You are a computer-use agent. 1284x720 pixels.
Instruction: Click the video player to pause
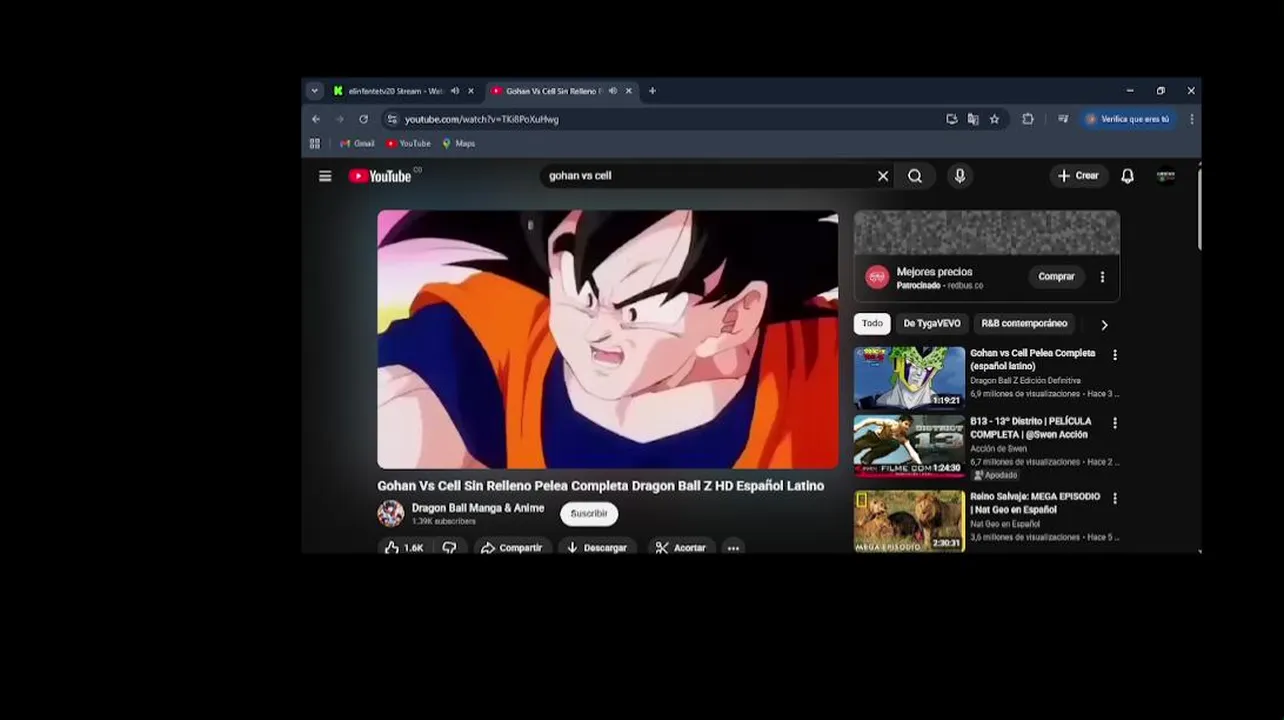[608, 339]
